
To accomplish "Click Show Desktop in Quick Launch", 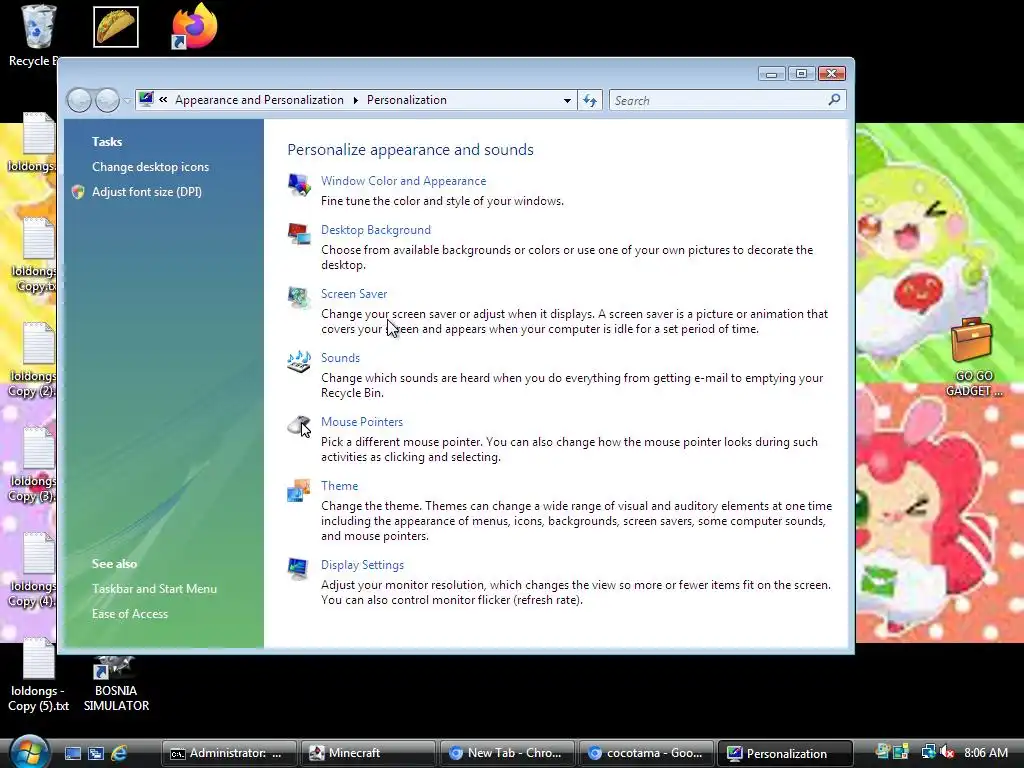I will coord(72,754).
